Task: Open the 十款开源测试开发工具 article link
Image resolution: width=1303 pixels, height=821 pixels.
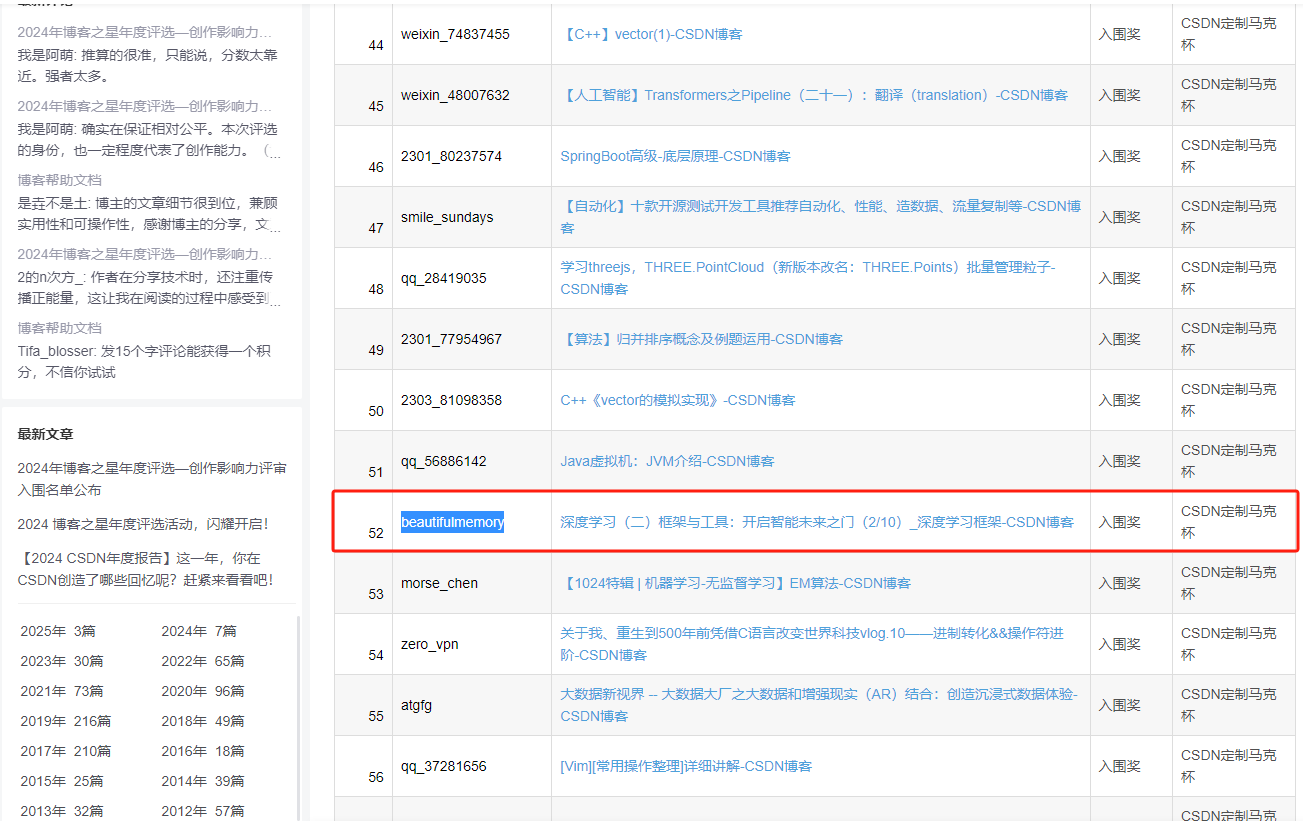Action: [x=820, y=217]
